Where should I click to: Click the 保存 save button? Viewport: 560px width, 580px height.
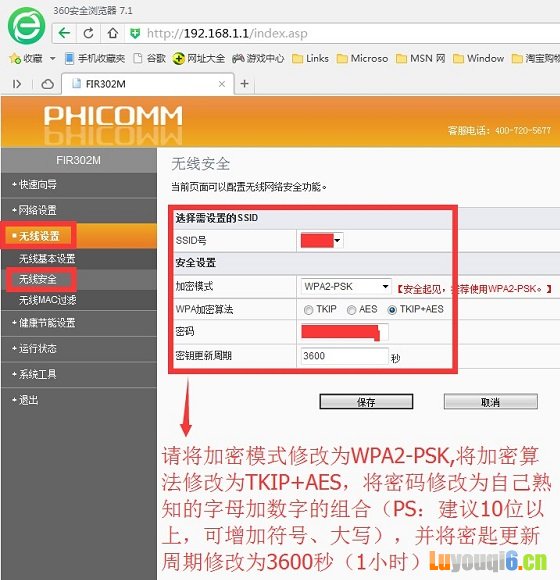366,402
